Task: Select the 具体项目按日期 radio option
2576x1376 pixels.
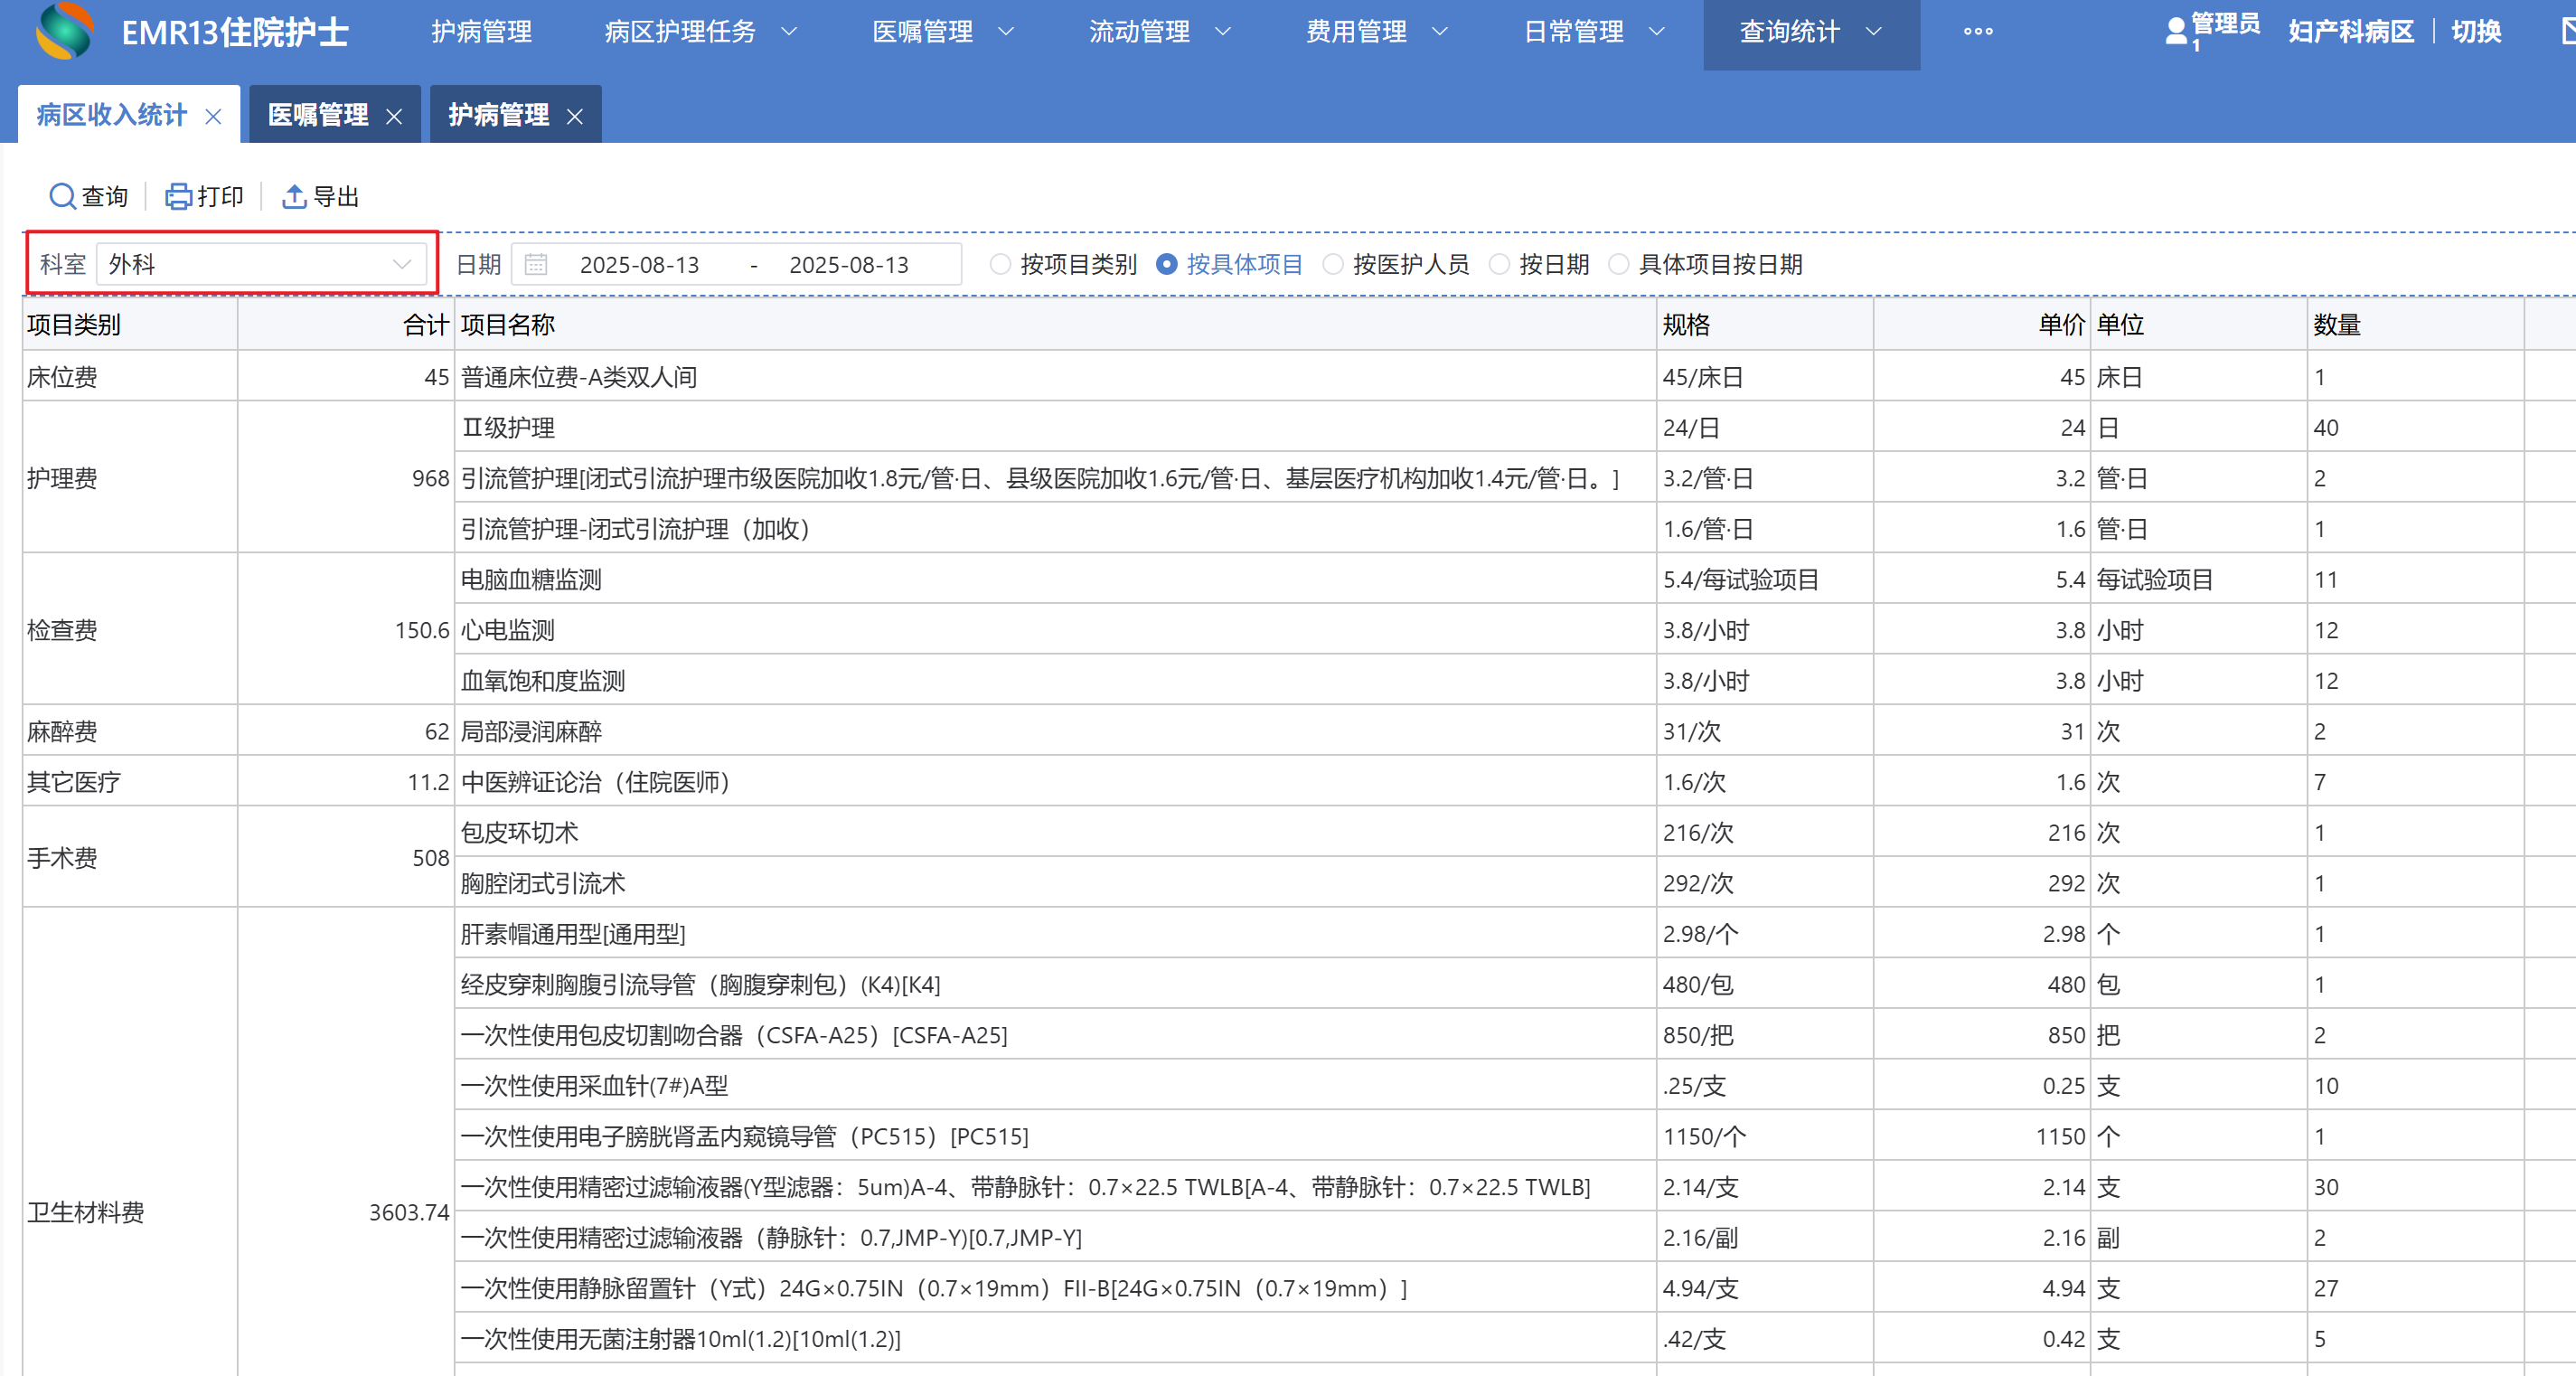Action: click(x=1618, y=264)
